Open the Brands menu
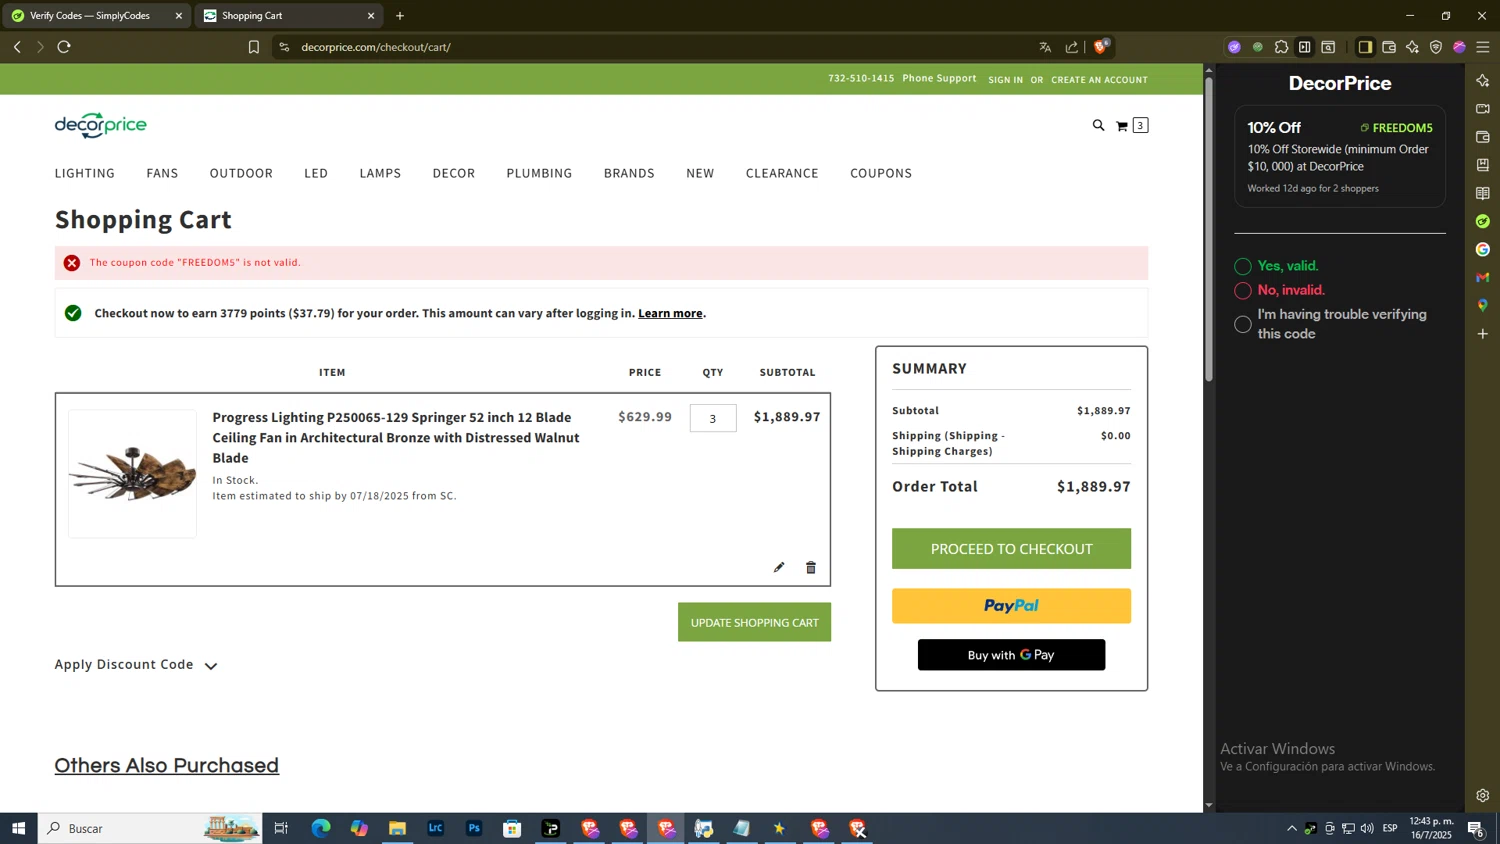Viewport: 1500px width, 844px height. tap(629, 173)
